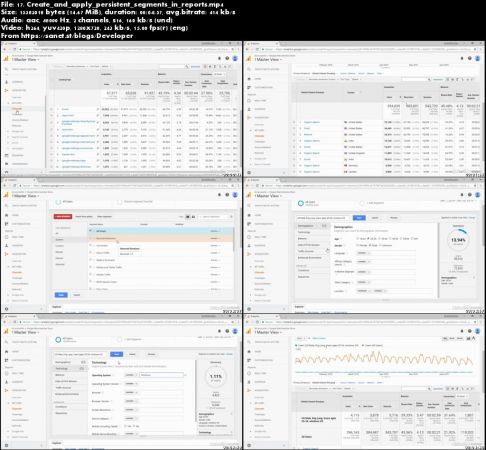Click Acquisition icon in segment list frame sidebar
Image resolution: width=486 pixels, height=450 pixels.
(6, 254)
